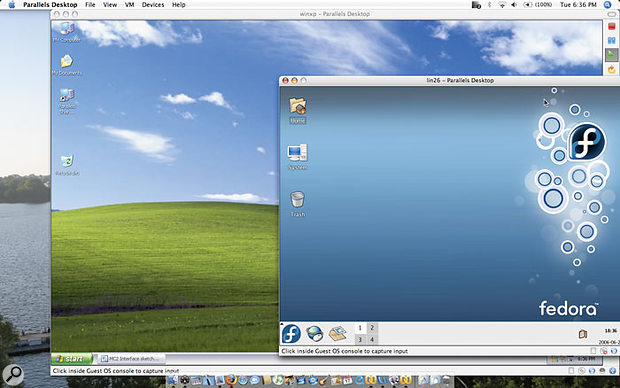Click the clipboard tray icon in Fedora panel
The width and height of the screenshot is (620, 388).
pyautogui.click(x=582, y=334)
